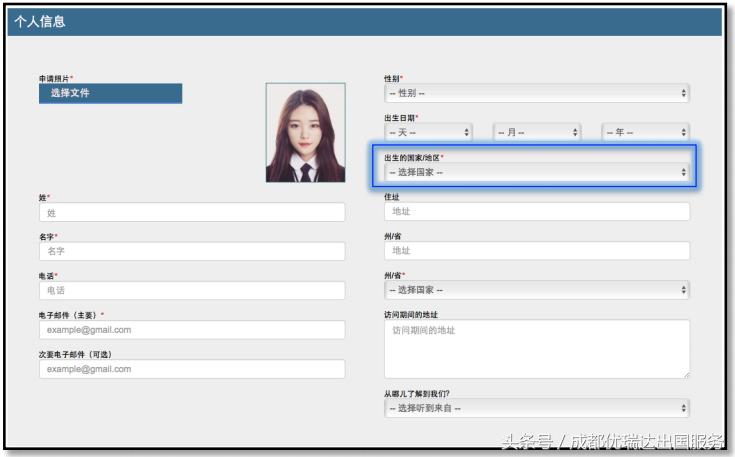This screenshot has height=457, width=735.
Task: Click the 个人信息 section header
Action: coord(42,21)
